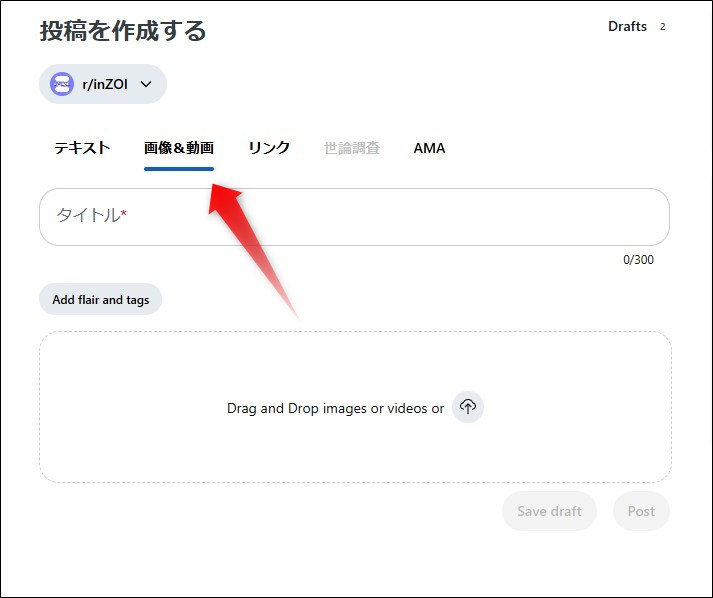Select the 画像&動画 tab
The height and width of the screenshot is (598, 713).
tap(179, 148)
